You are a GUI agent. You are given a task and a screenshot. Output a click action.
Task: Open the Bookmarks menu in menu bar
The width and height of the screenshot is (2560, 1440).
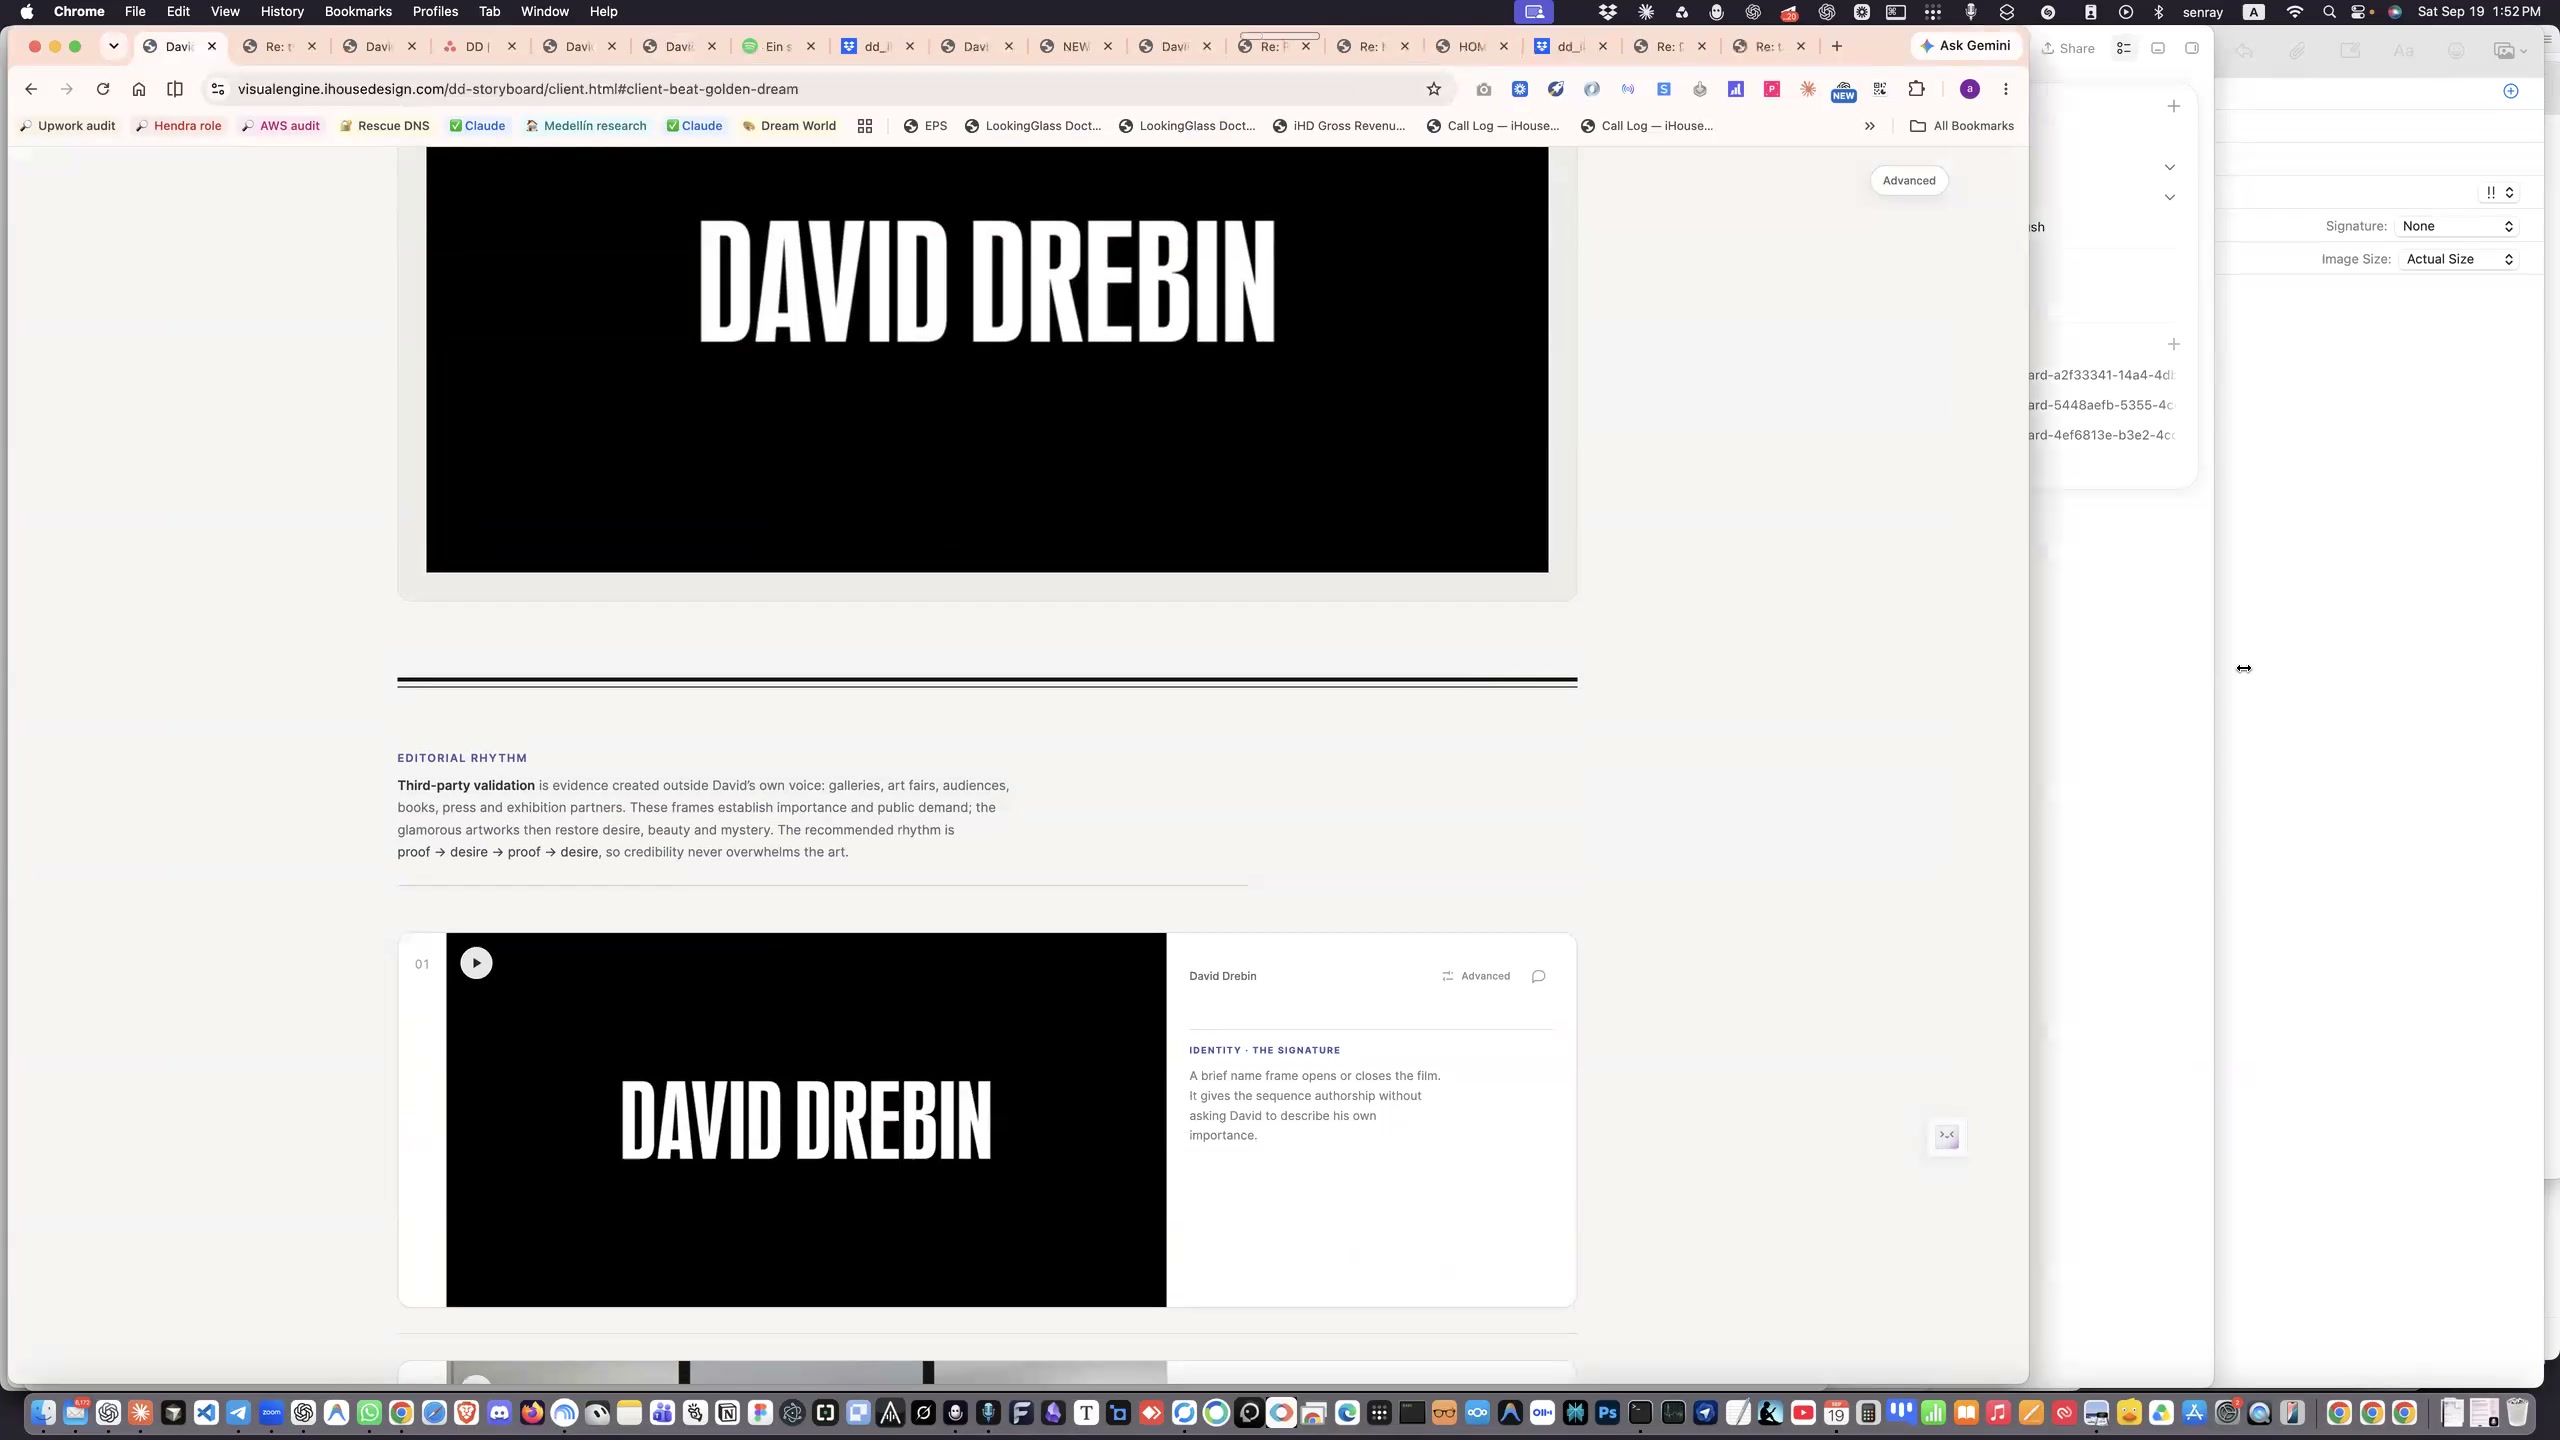pyautogui.click(x=358, y=11)
